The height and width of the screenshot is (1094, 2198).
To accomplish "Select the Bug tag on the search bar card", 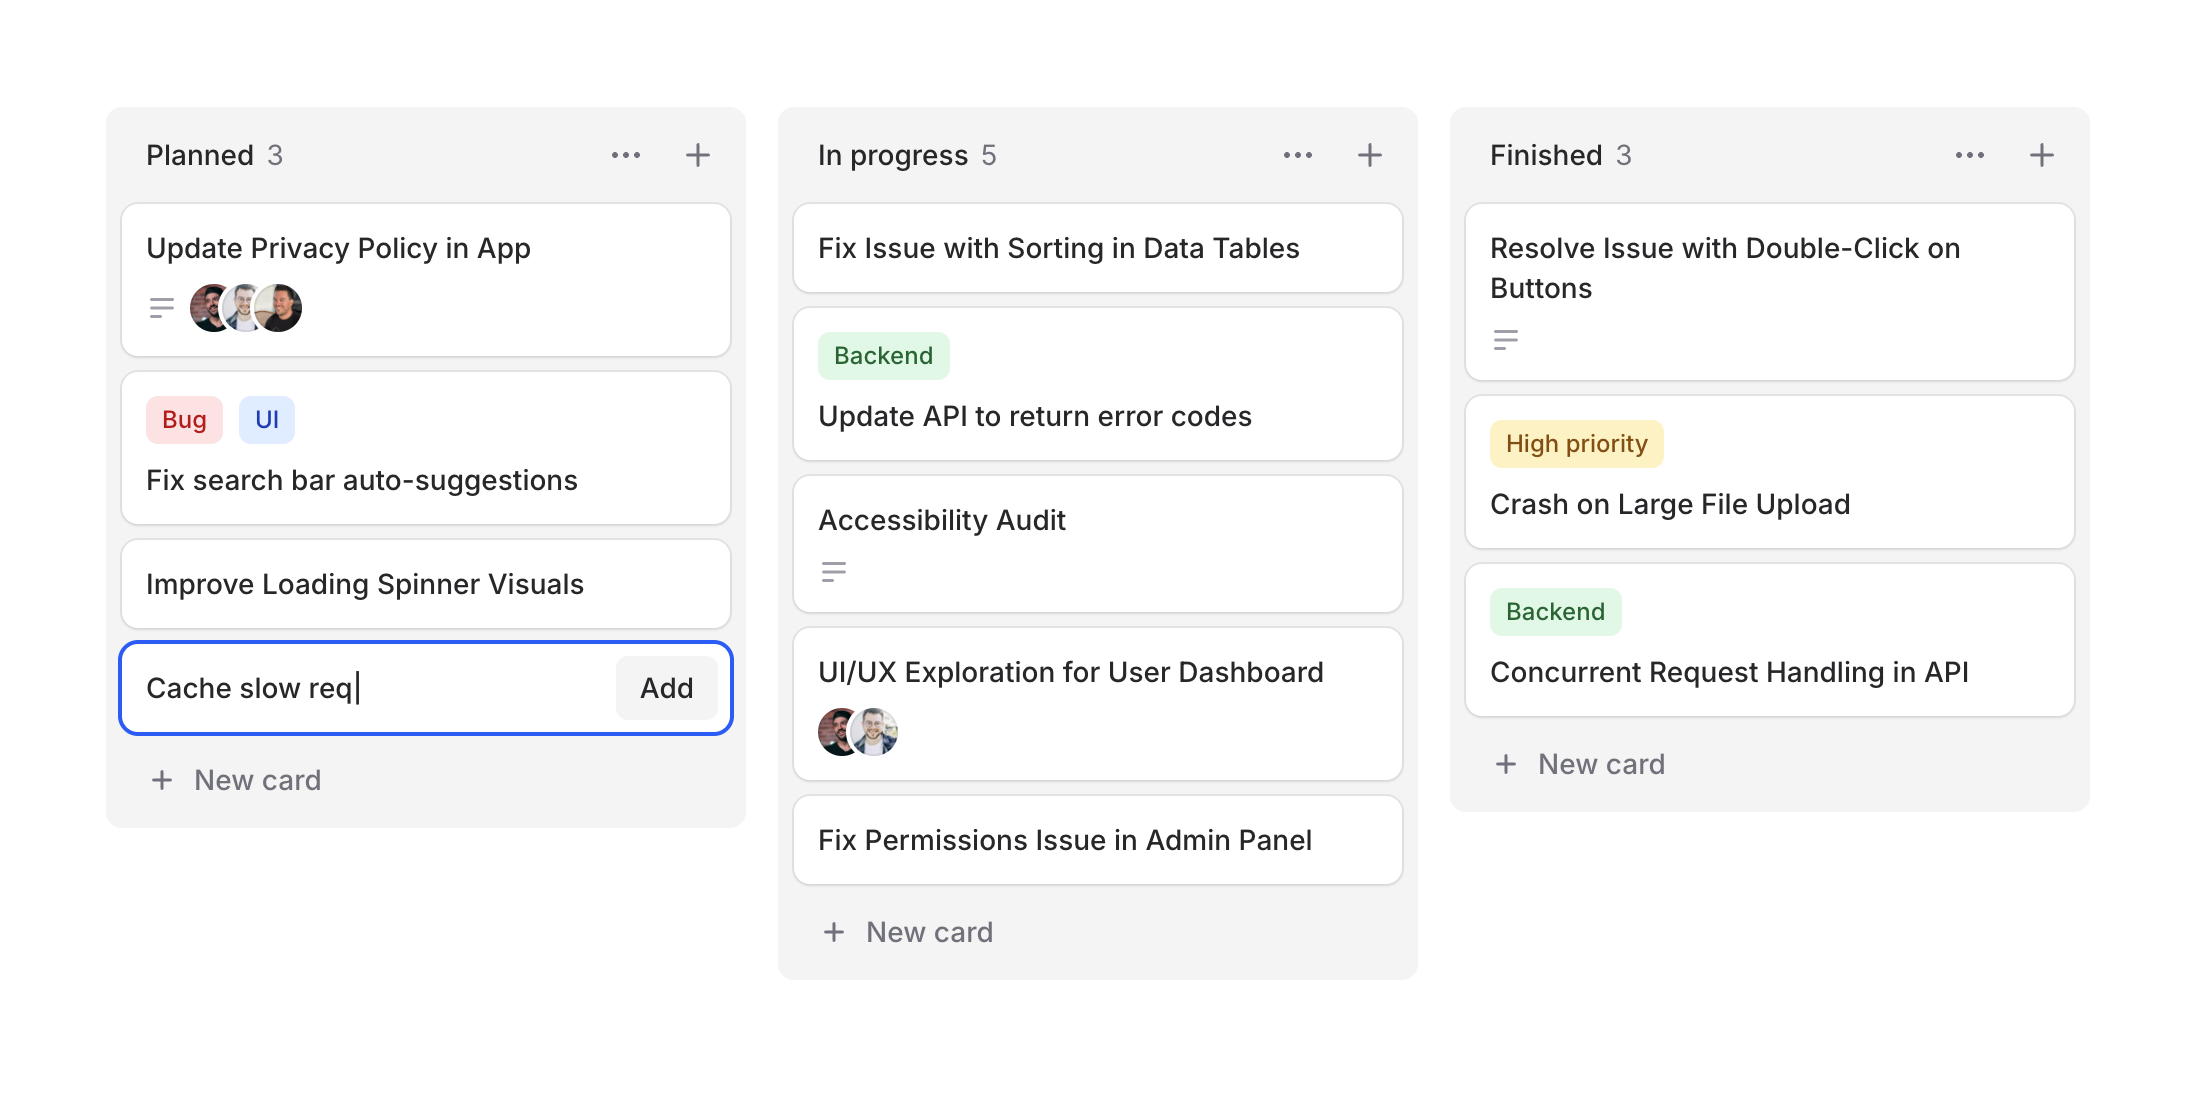I will (183, 419).
